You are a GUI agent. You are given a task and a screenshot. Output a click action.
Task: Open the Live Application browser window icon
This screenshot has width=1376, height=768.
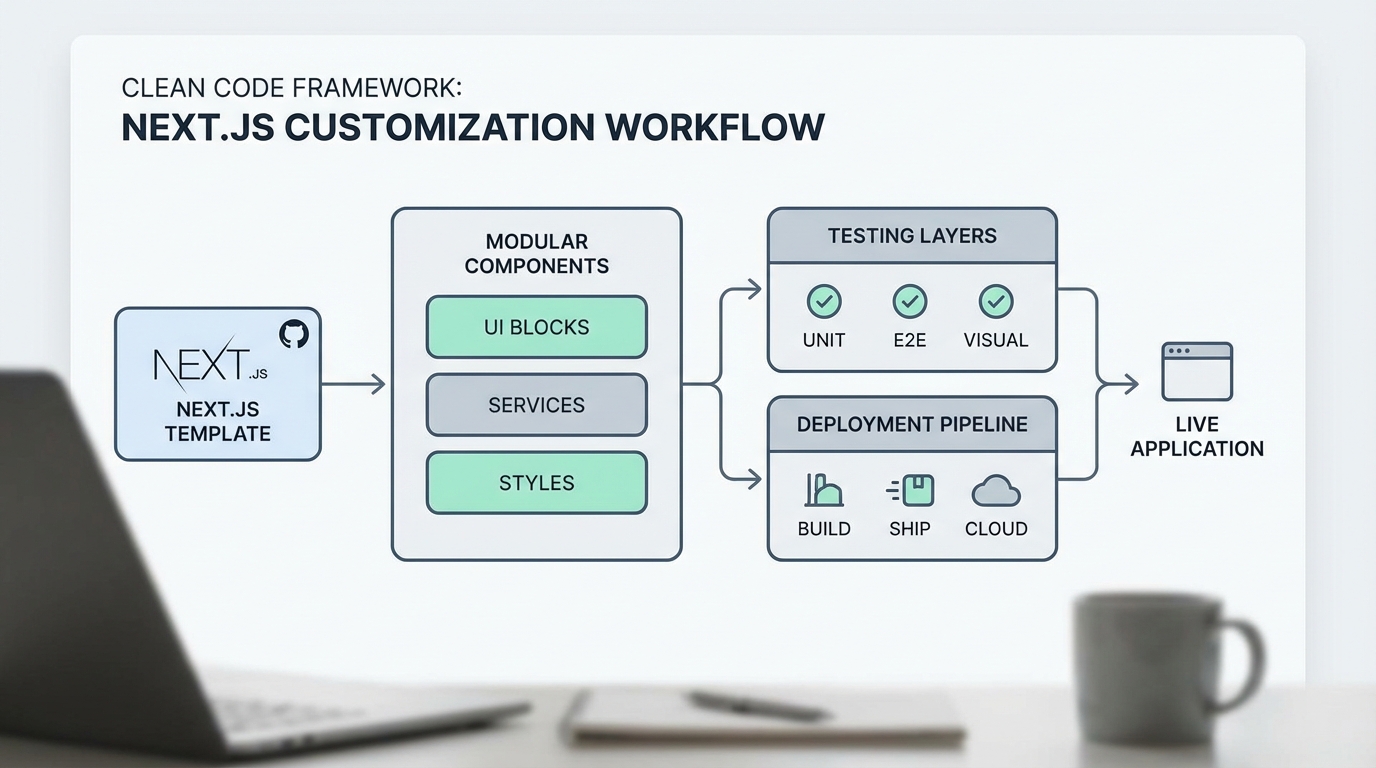click(x=1197, y=369)
